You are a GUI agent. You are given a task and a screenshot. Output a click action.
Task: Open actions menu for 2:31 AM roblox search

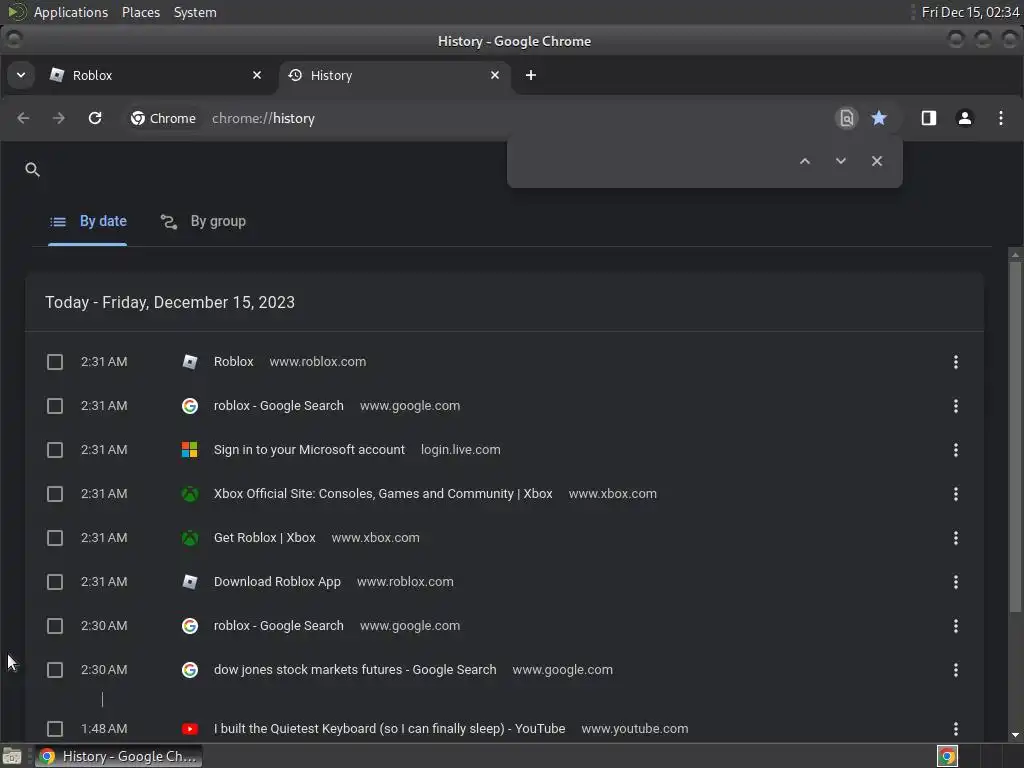click(x=955, y=406)
